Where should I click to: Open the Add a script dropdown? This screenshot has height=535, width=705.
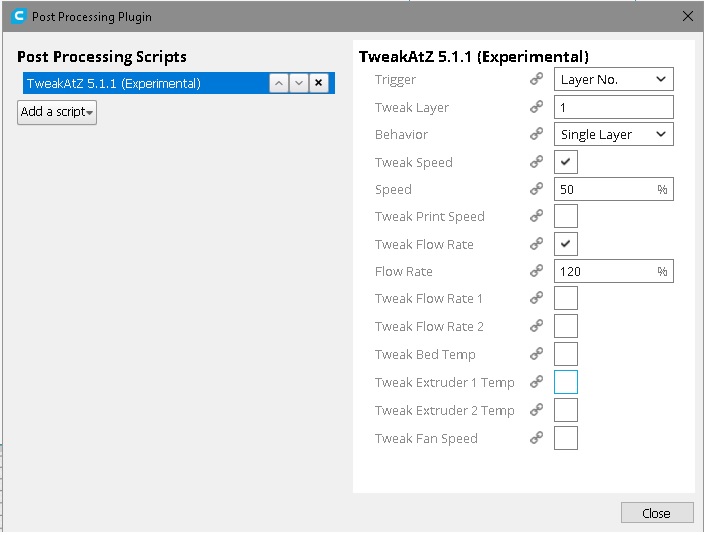(57, 112)
